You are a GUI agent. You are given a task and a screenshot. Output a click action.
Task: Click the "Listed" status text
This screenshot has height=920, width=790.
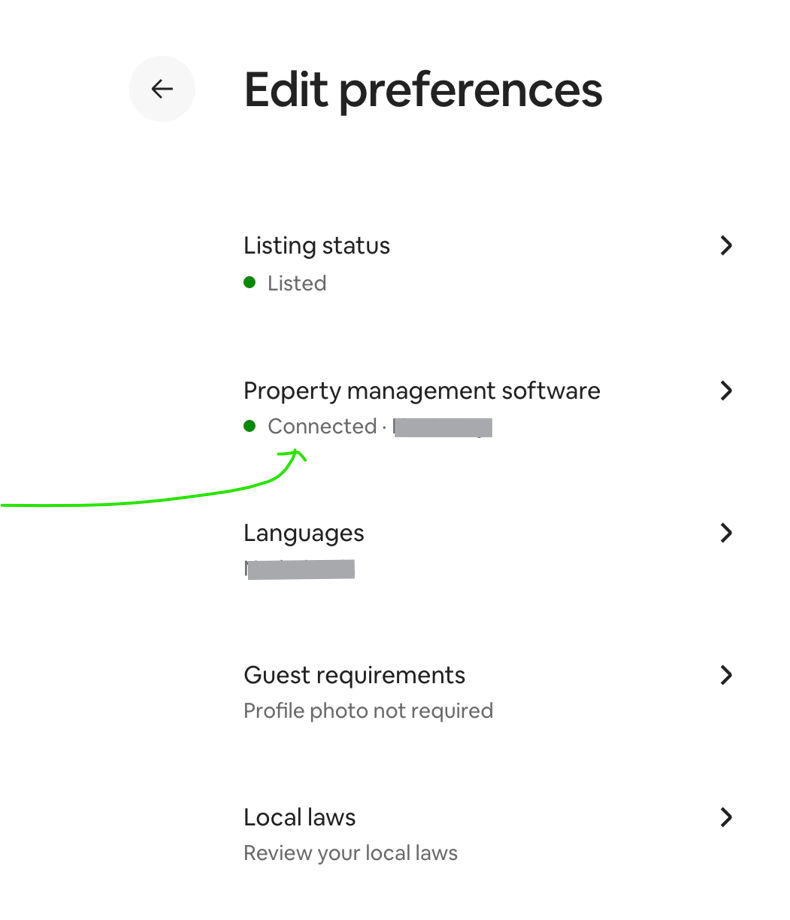[297, 283]
